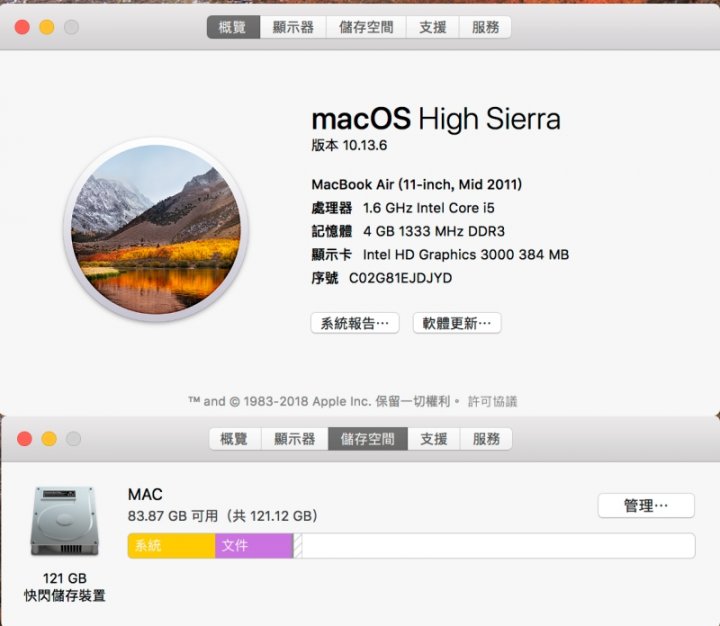Screen dimensions: 720x626
Task: Open the 管理 storage management button
Action: [646, 506]
